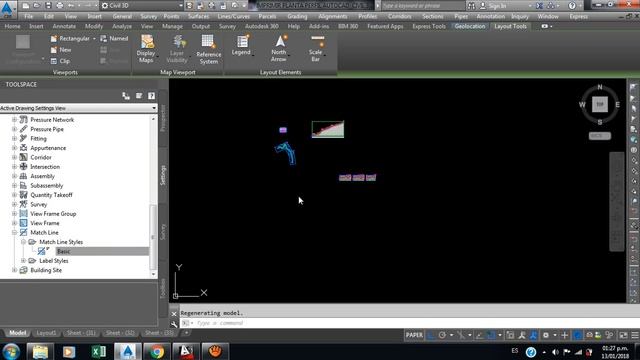Click the Sign In icon in the title bar

[483, 6]
